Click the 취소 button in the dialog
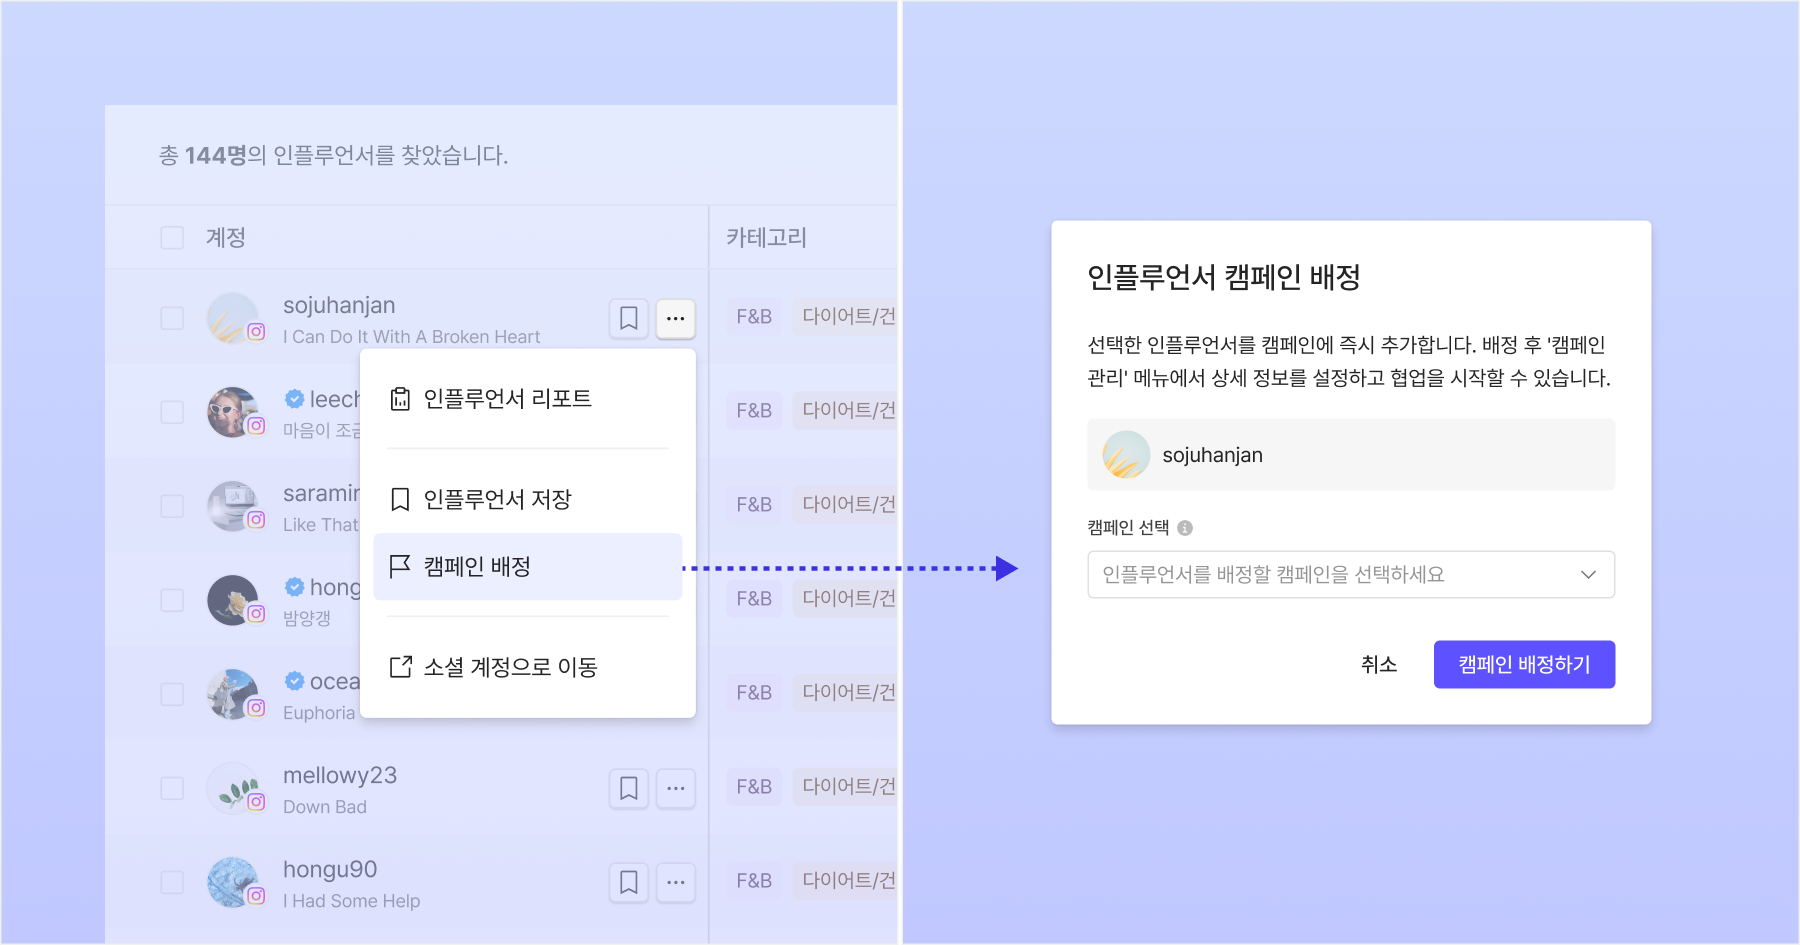This screenshot has height=945, width=1800. pyautogui.click(x=1379, y=664)
